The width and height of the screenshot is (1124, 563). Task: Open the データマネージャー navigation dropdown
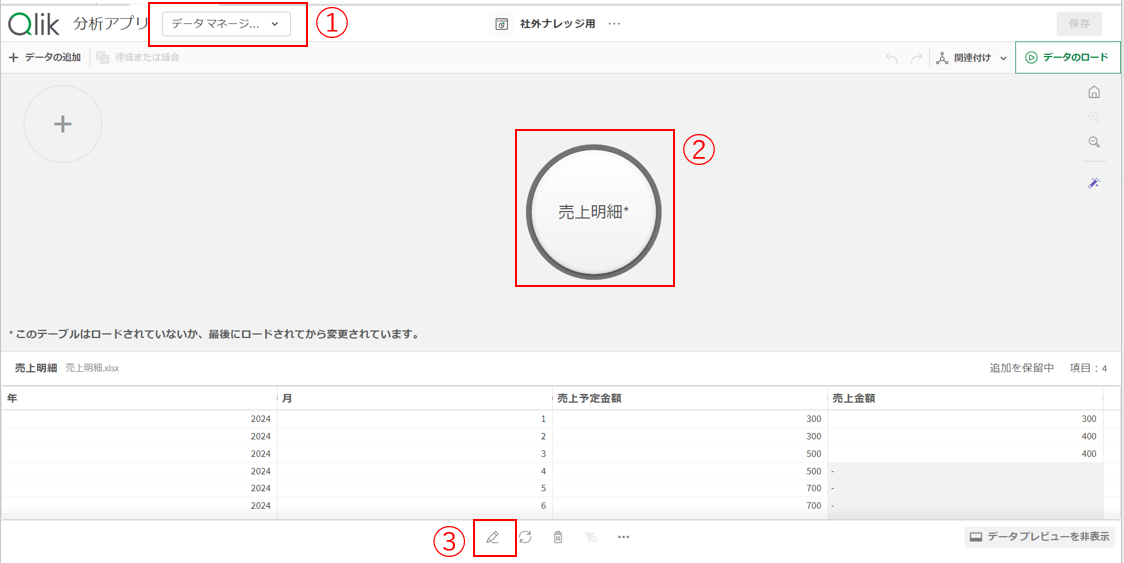[x=226, y=24]
